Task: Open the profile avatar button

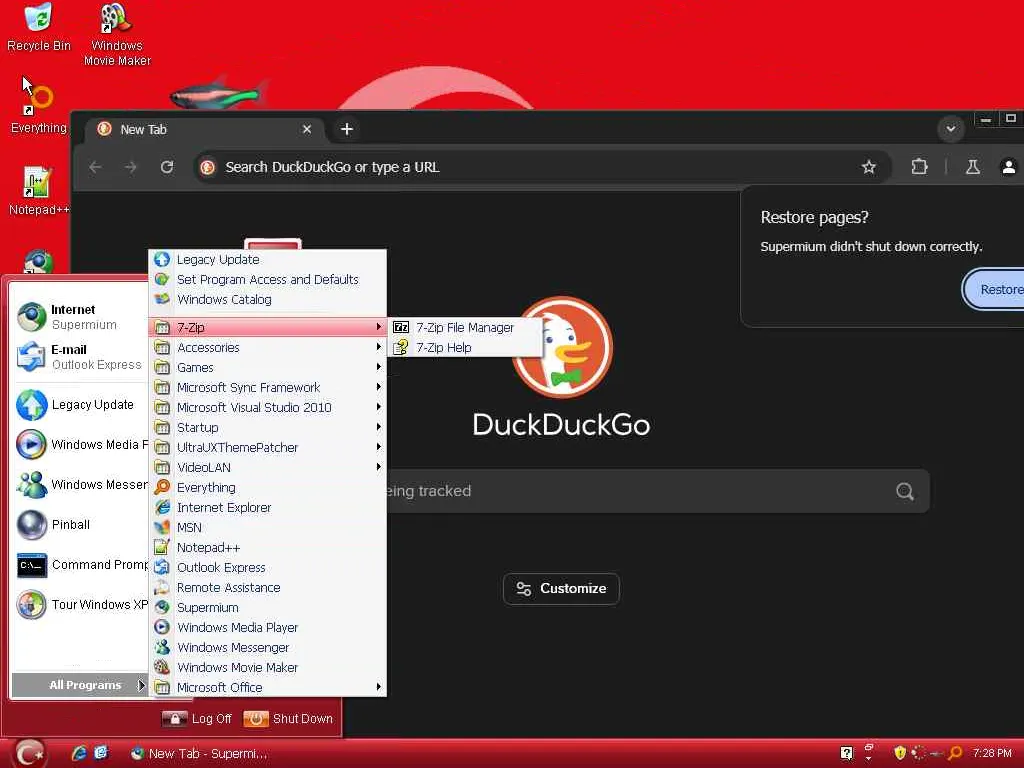Action: pos(1008,167)
